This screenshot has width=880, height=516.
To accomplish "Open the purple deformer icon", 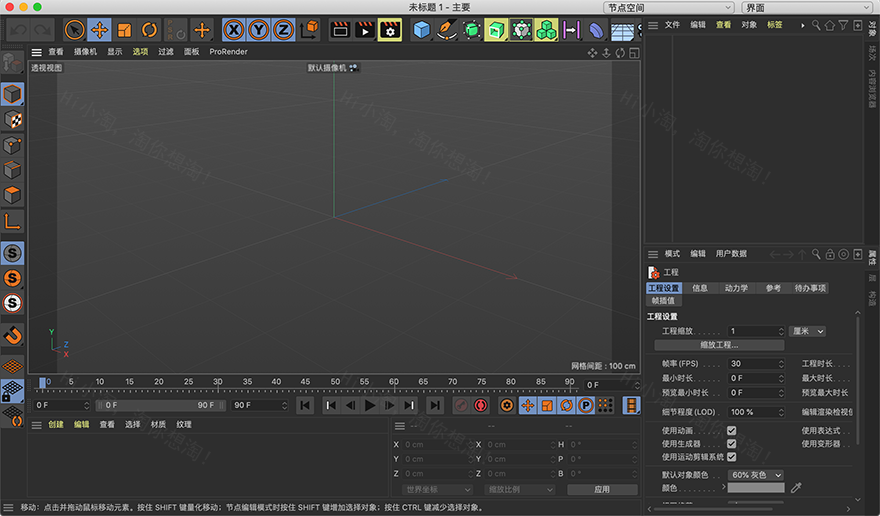I will [596, 30].
